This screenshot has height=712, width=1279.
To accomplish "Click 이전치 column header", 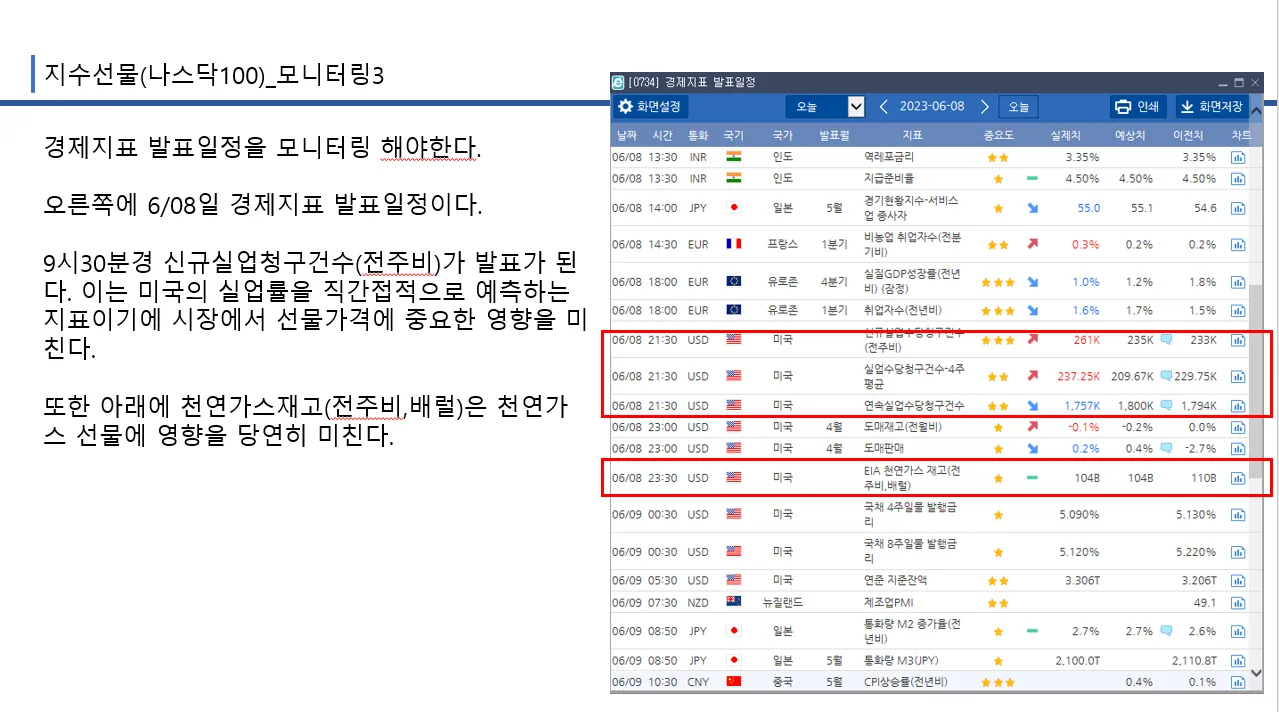I will (1188, 134).
